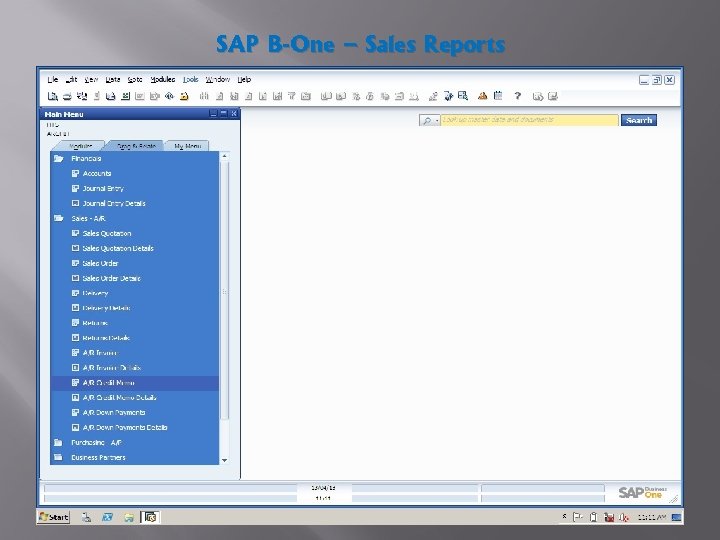Click the Export to Excel icon
This screenshot has width=720, height=540.
pyautogui.click(x=125, y=96)
